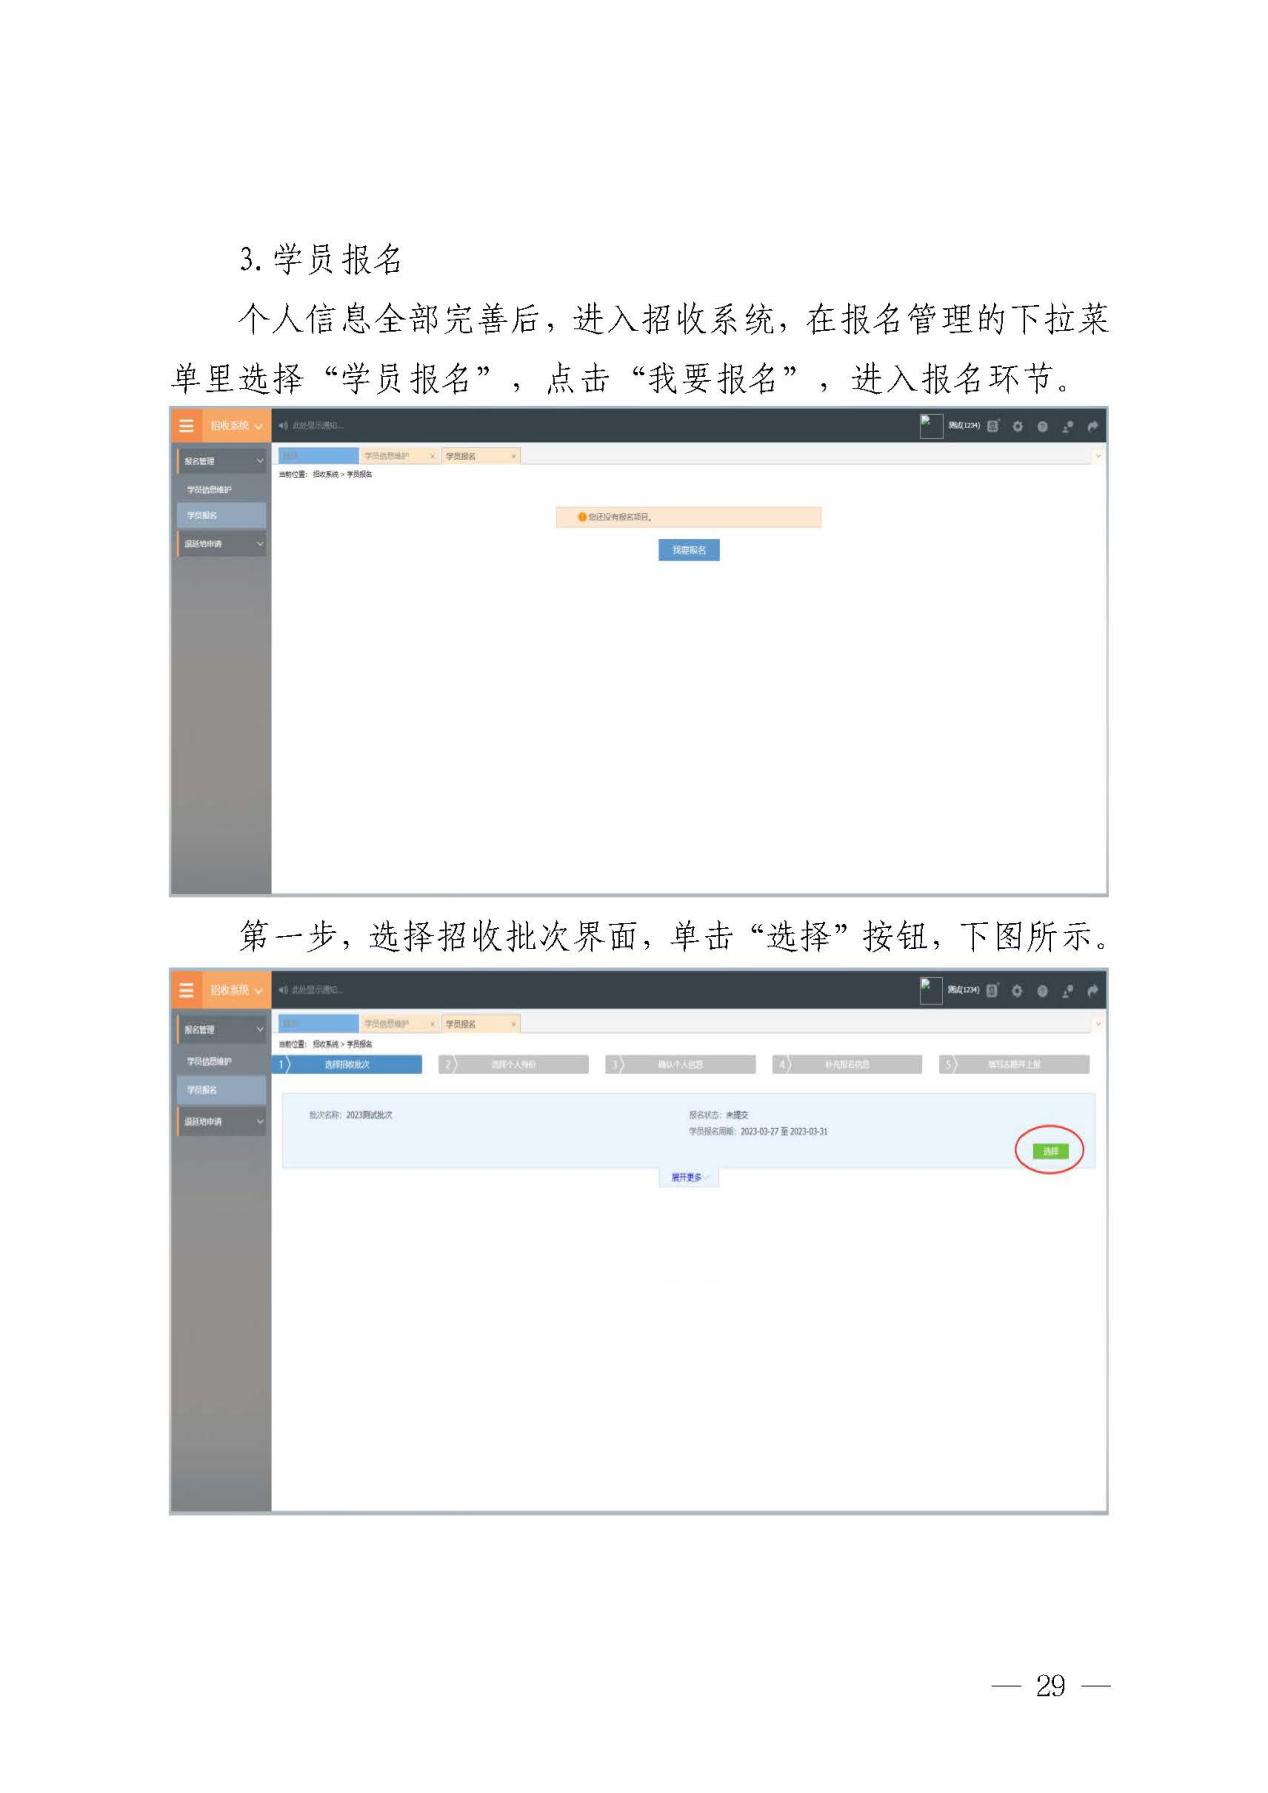This screenshot has height=1793, width=1268.
Task: Click help circle icon on 我要报名 screen
Action: (1042, 426)
